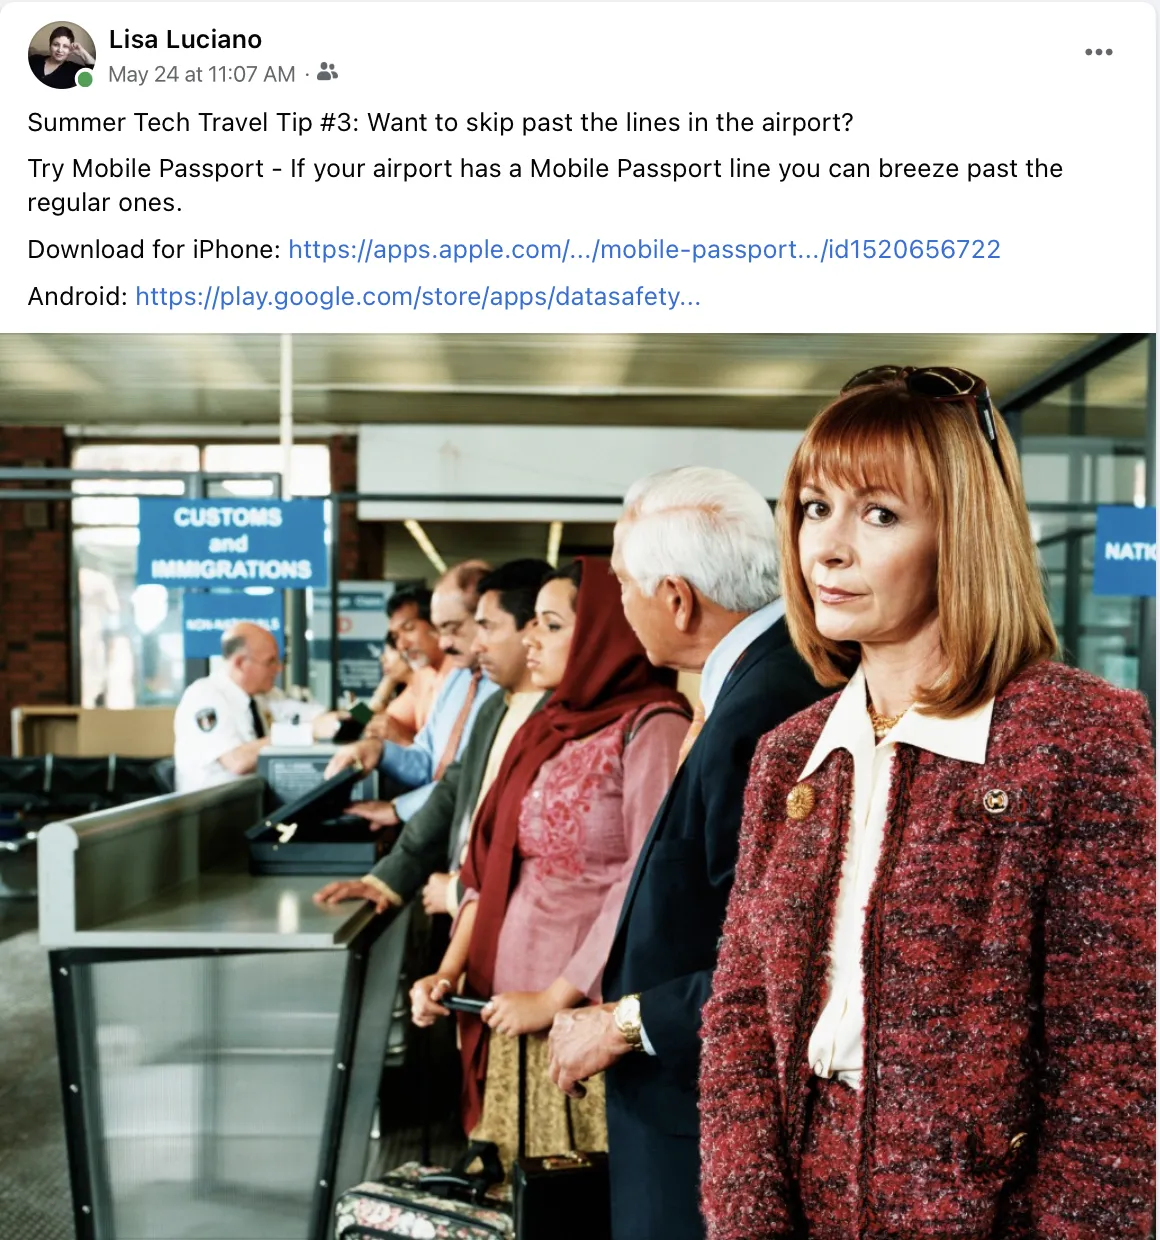Open Lisa Luciano's profile picture
The image size is (1160, 1240).
62,55
